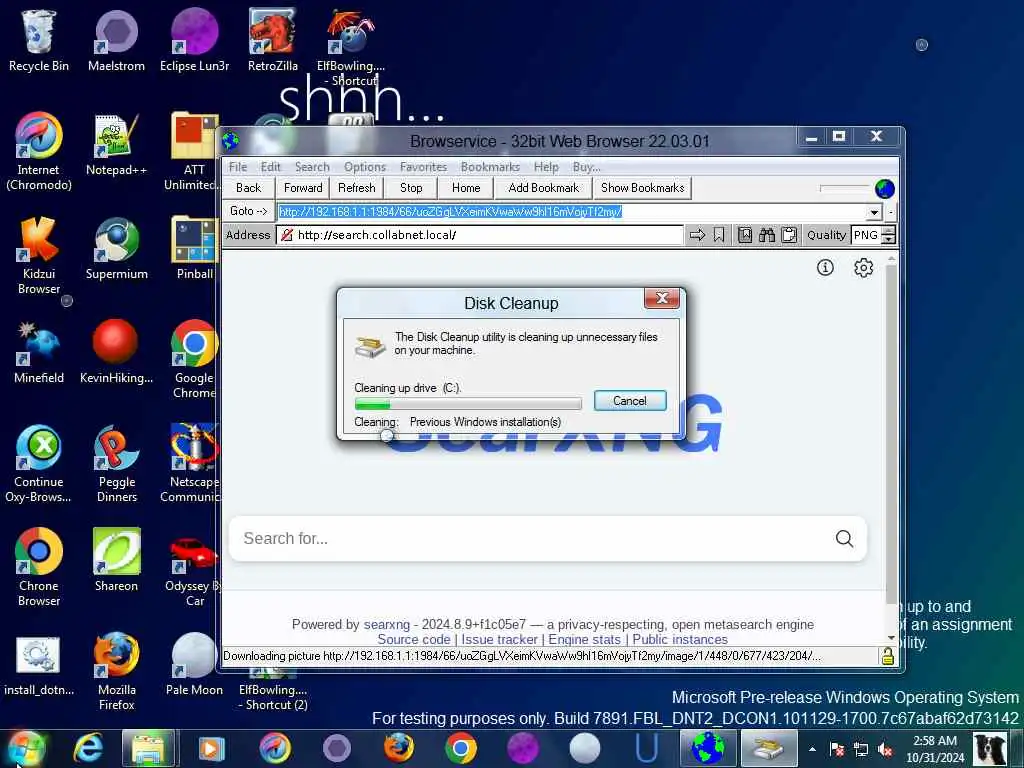Open the Maelstrom desktop shortcut
This screenshot has width=1024, height=768.
tap(116, 40)
